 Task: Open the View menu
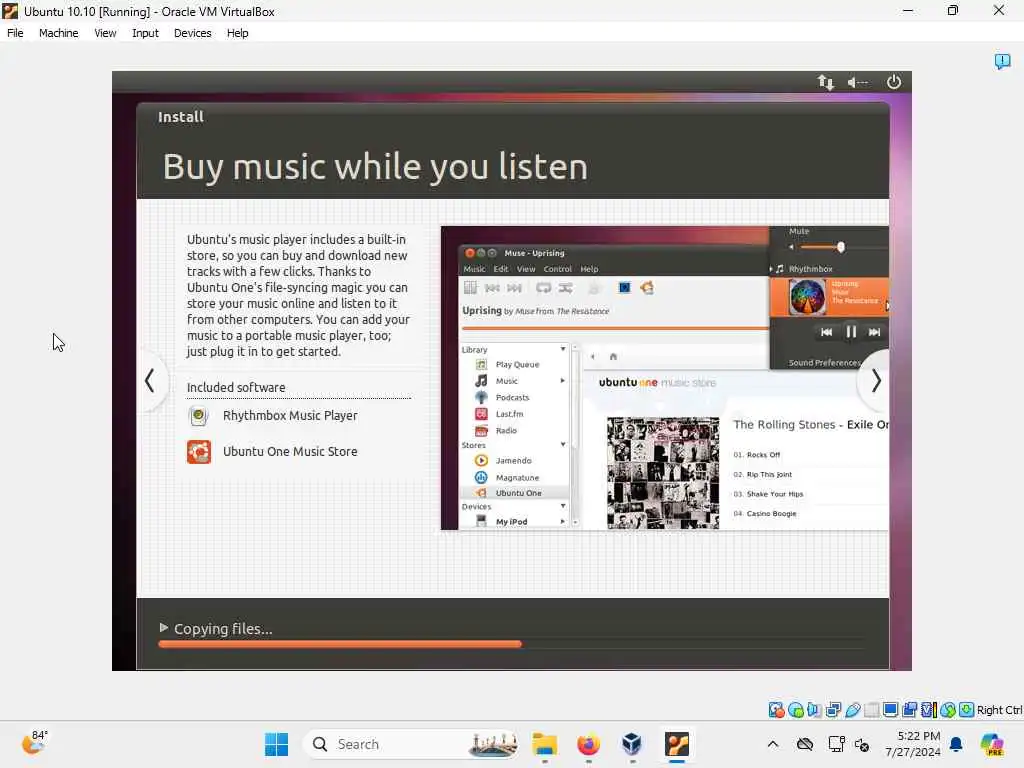[x=105, y=33]
